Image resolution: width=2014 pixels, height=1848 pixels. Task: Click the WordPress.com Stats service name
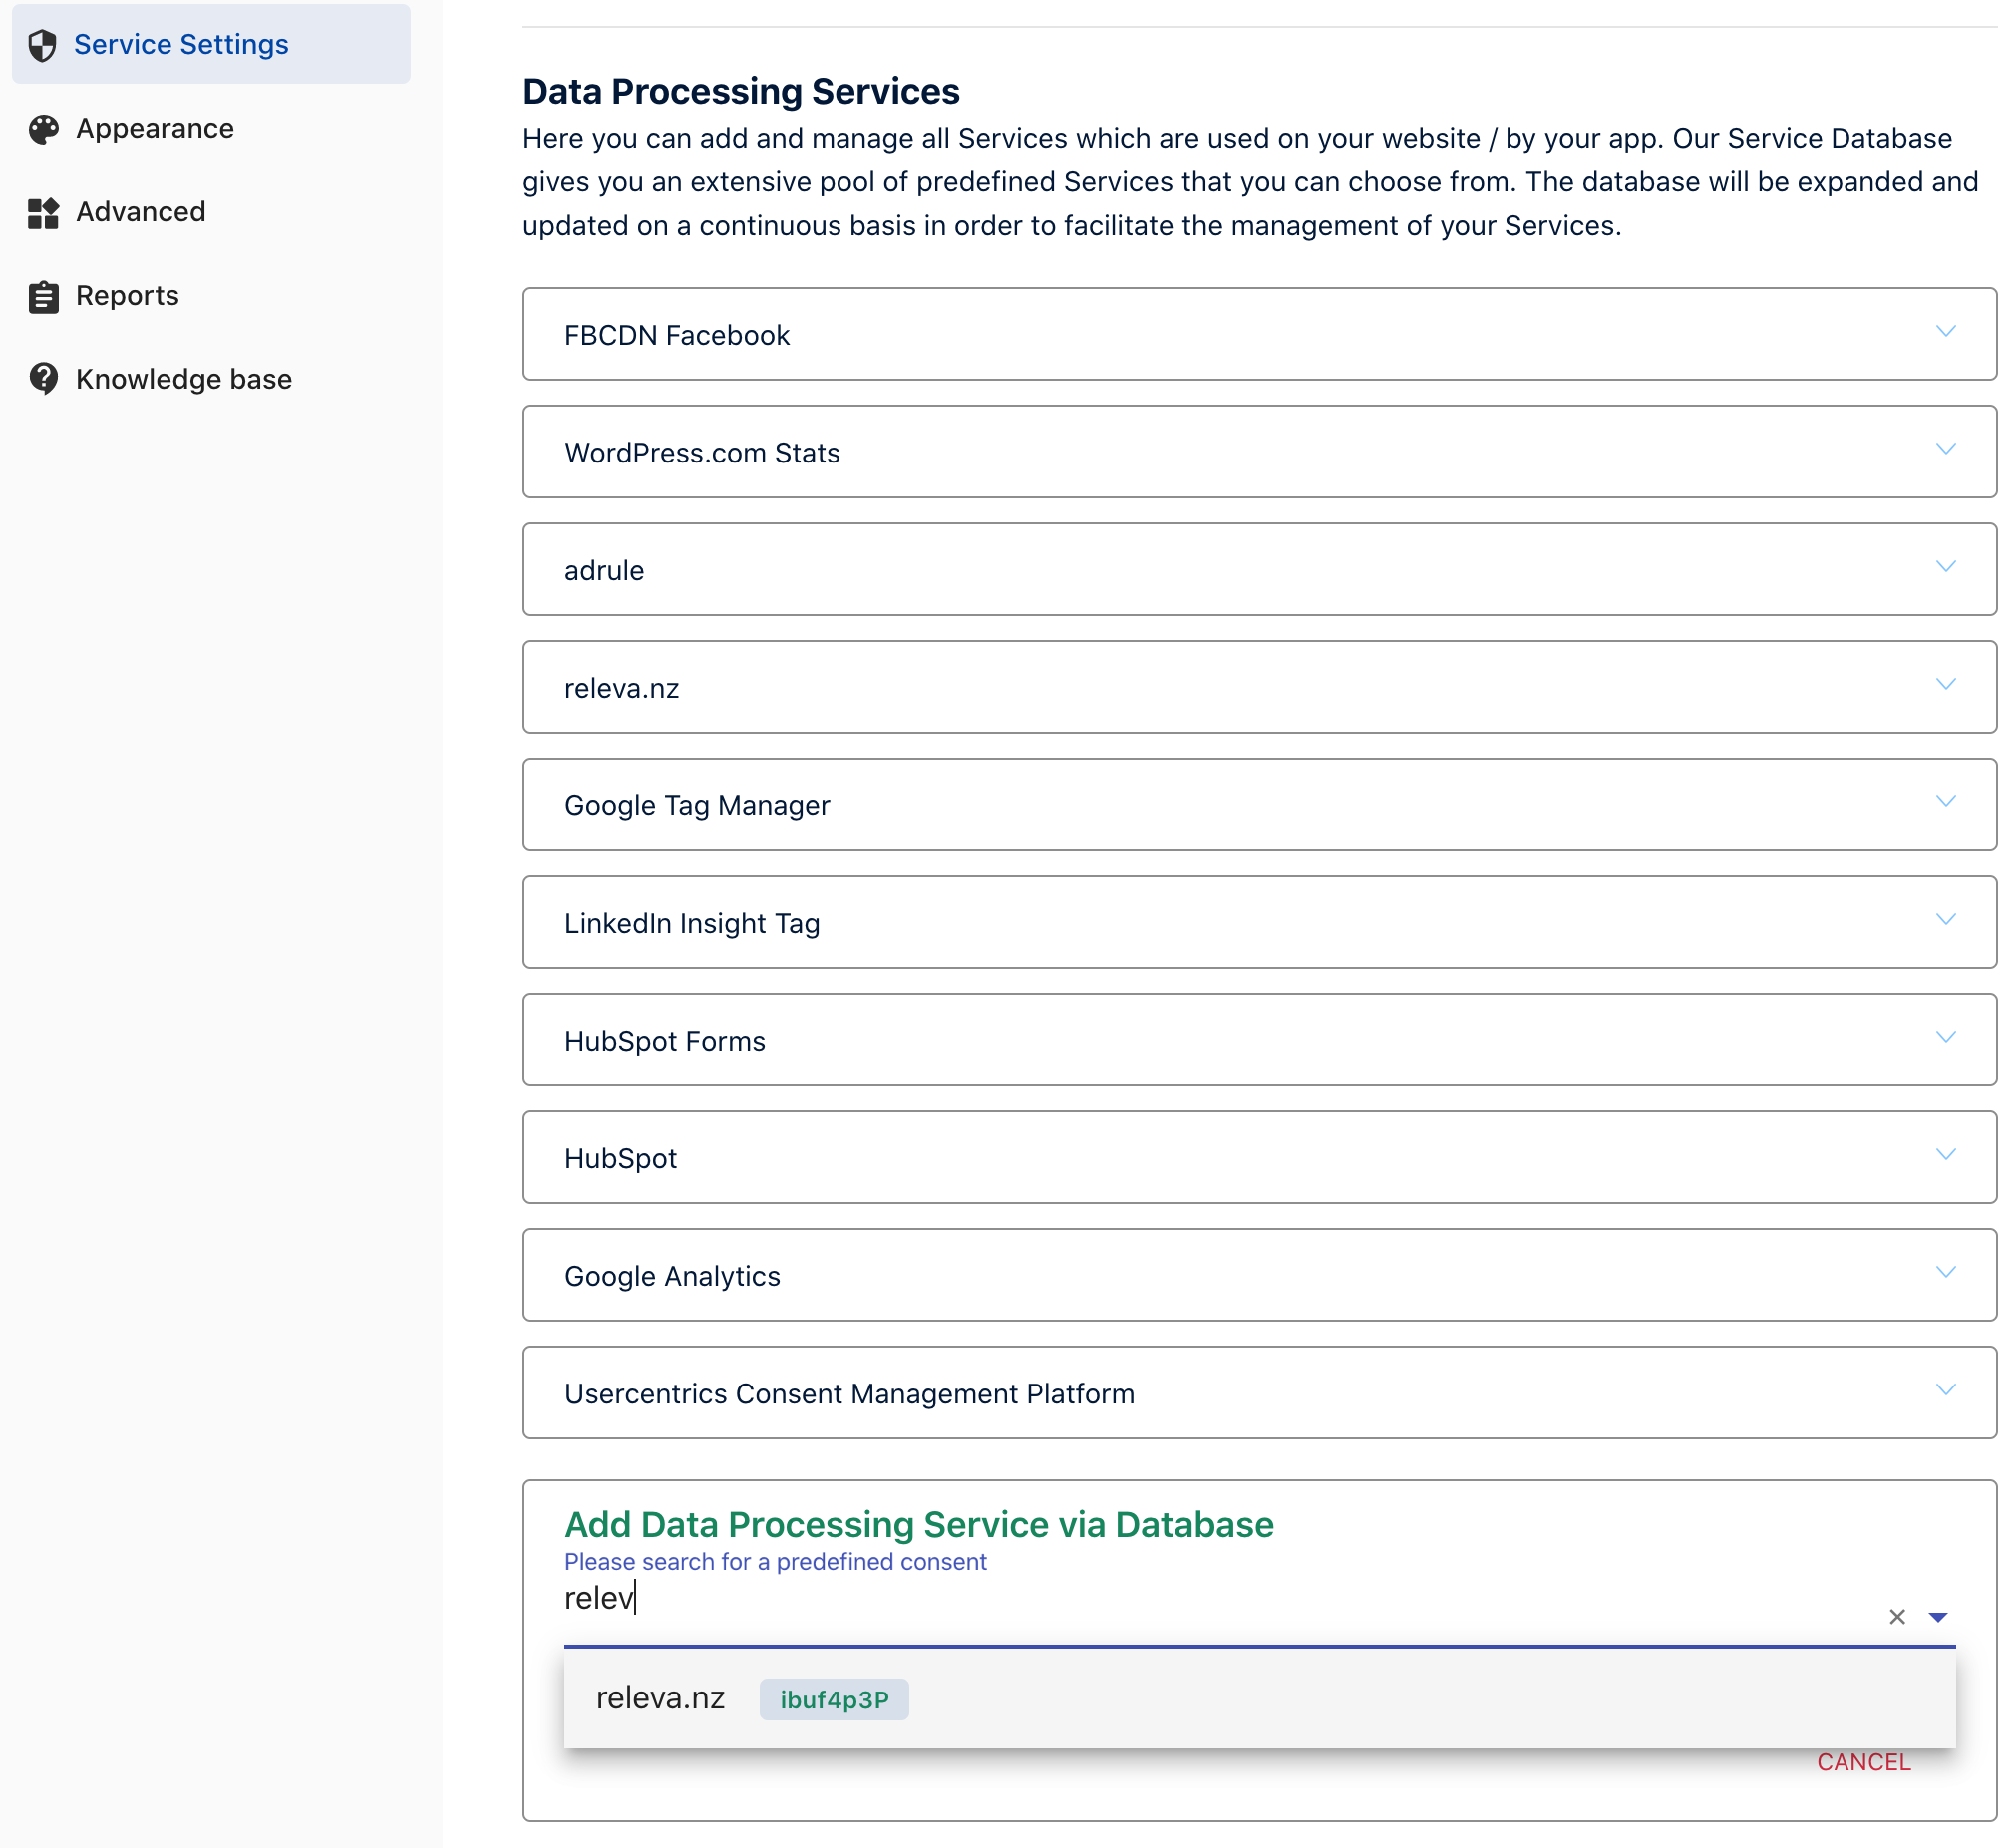click(x=702, y=453)
